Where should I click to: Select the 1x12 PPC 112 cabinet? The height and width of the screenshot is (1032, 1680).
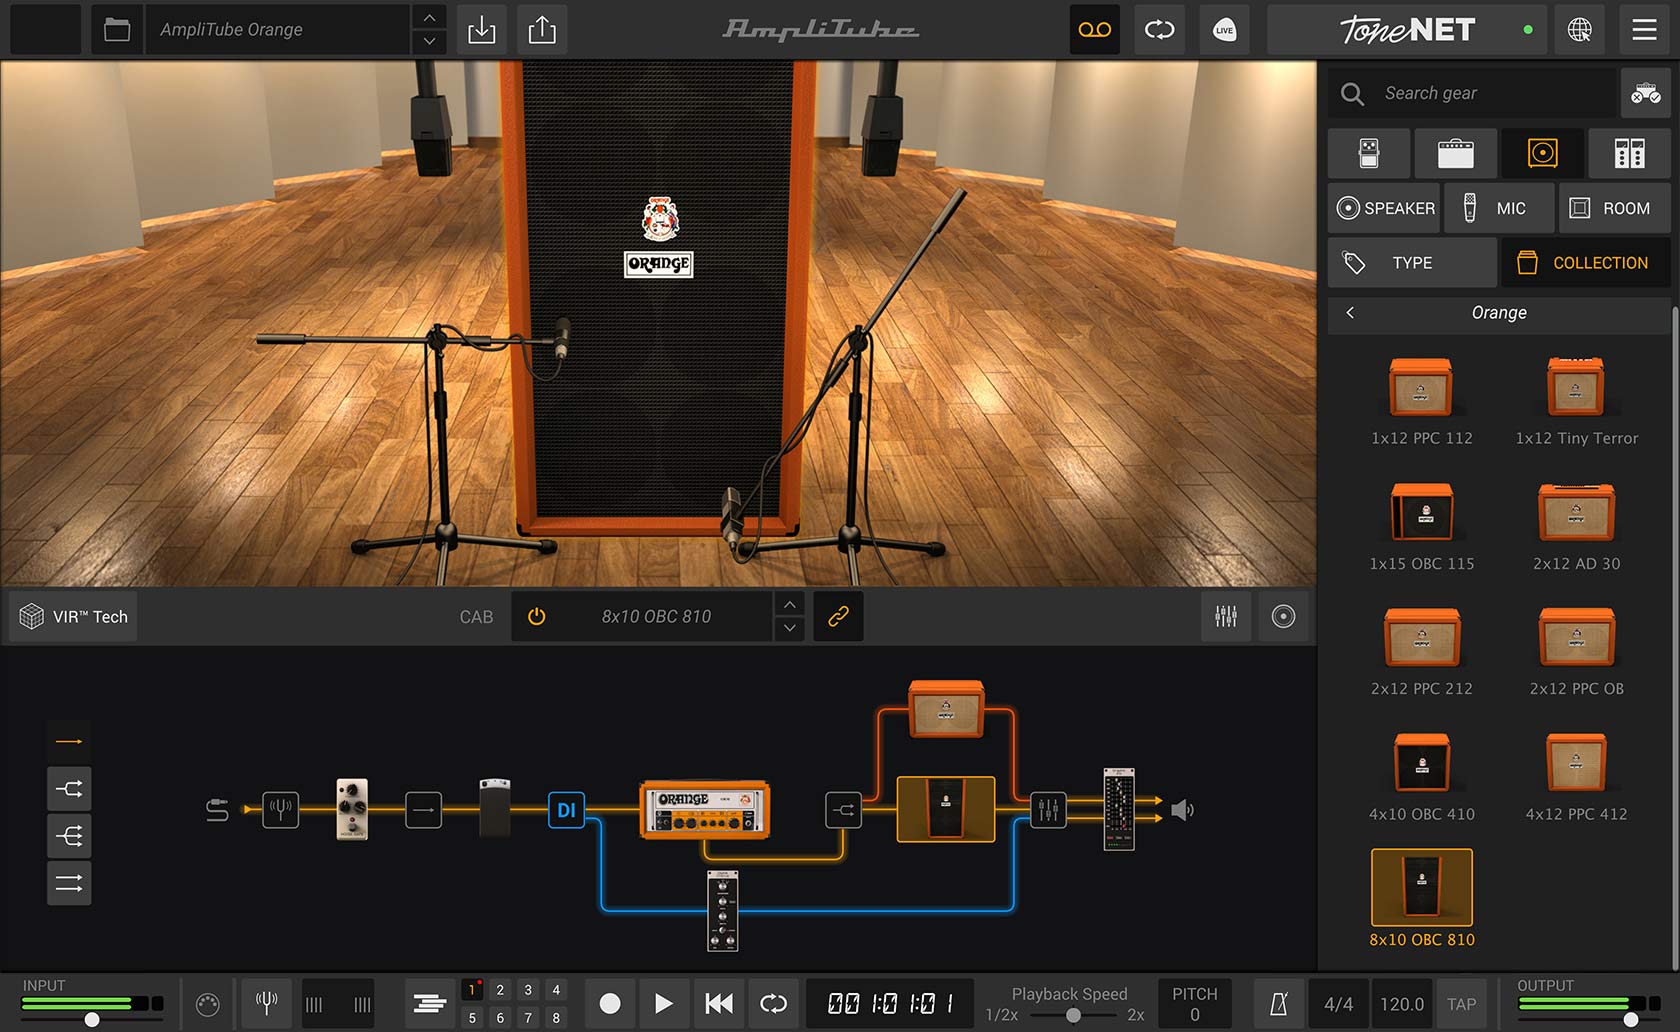click(x=1421, y=400)
